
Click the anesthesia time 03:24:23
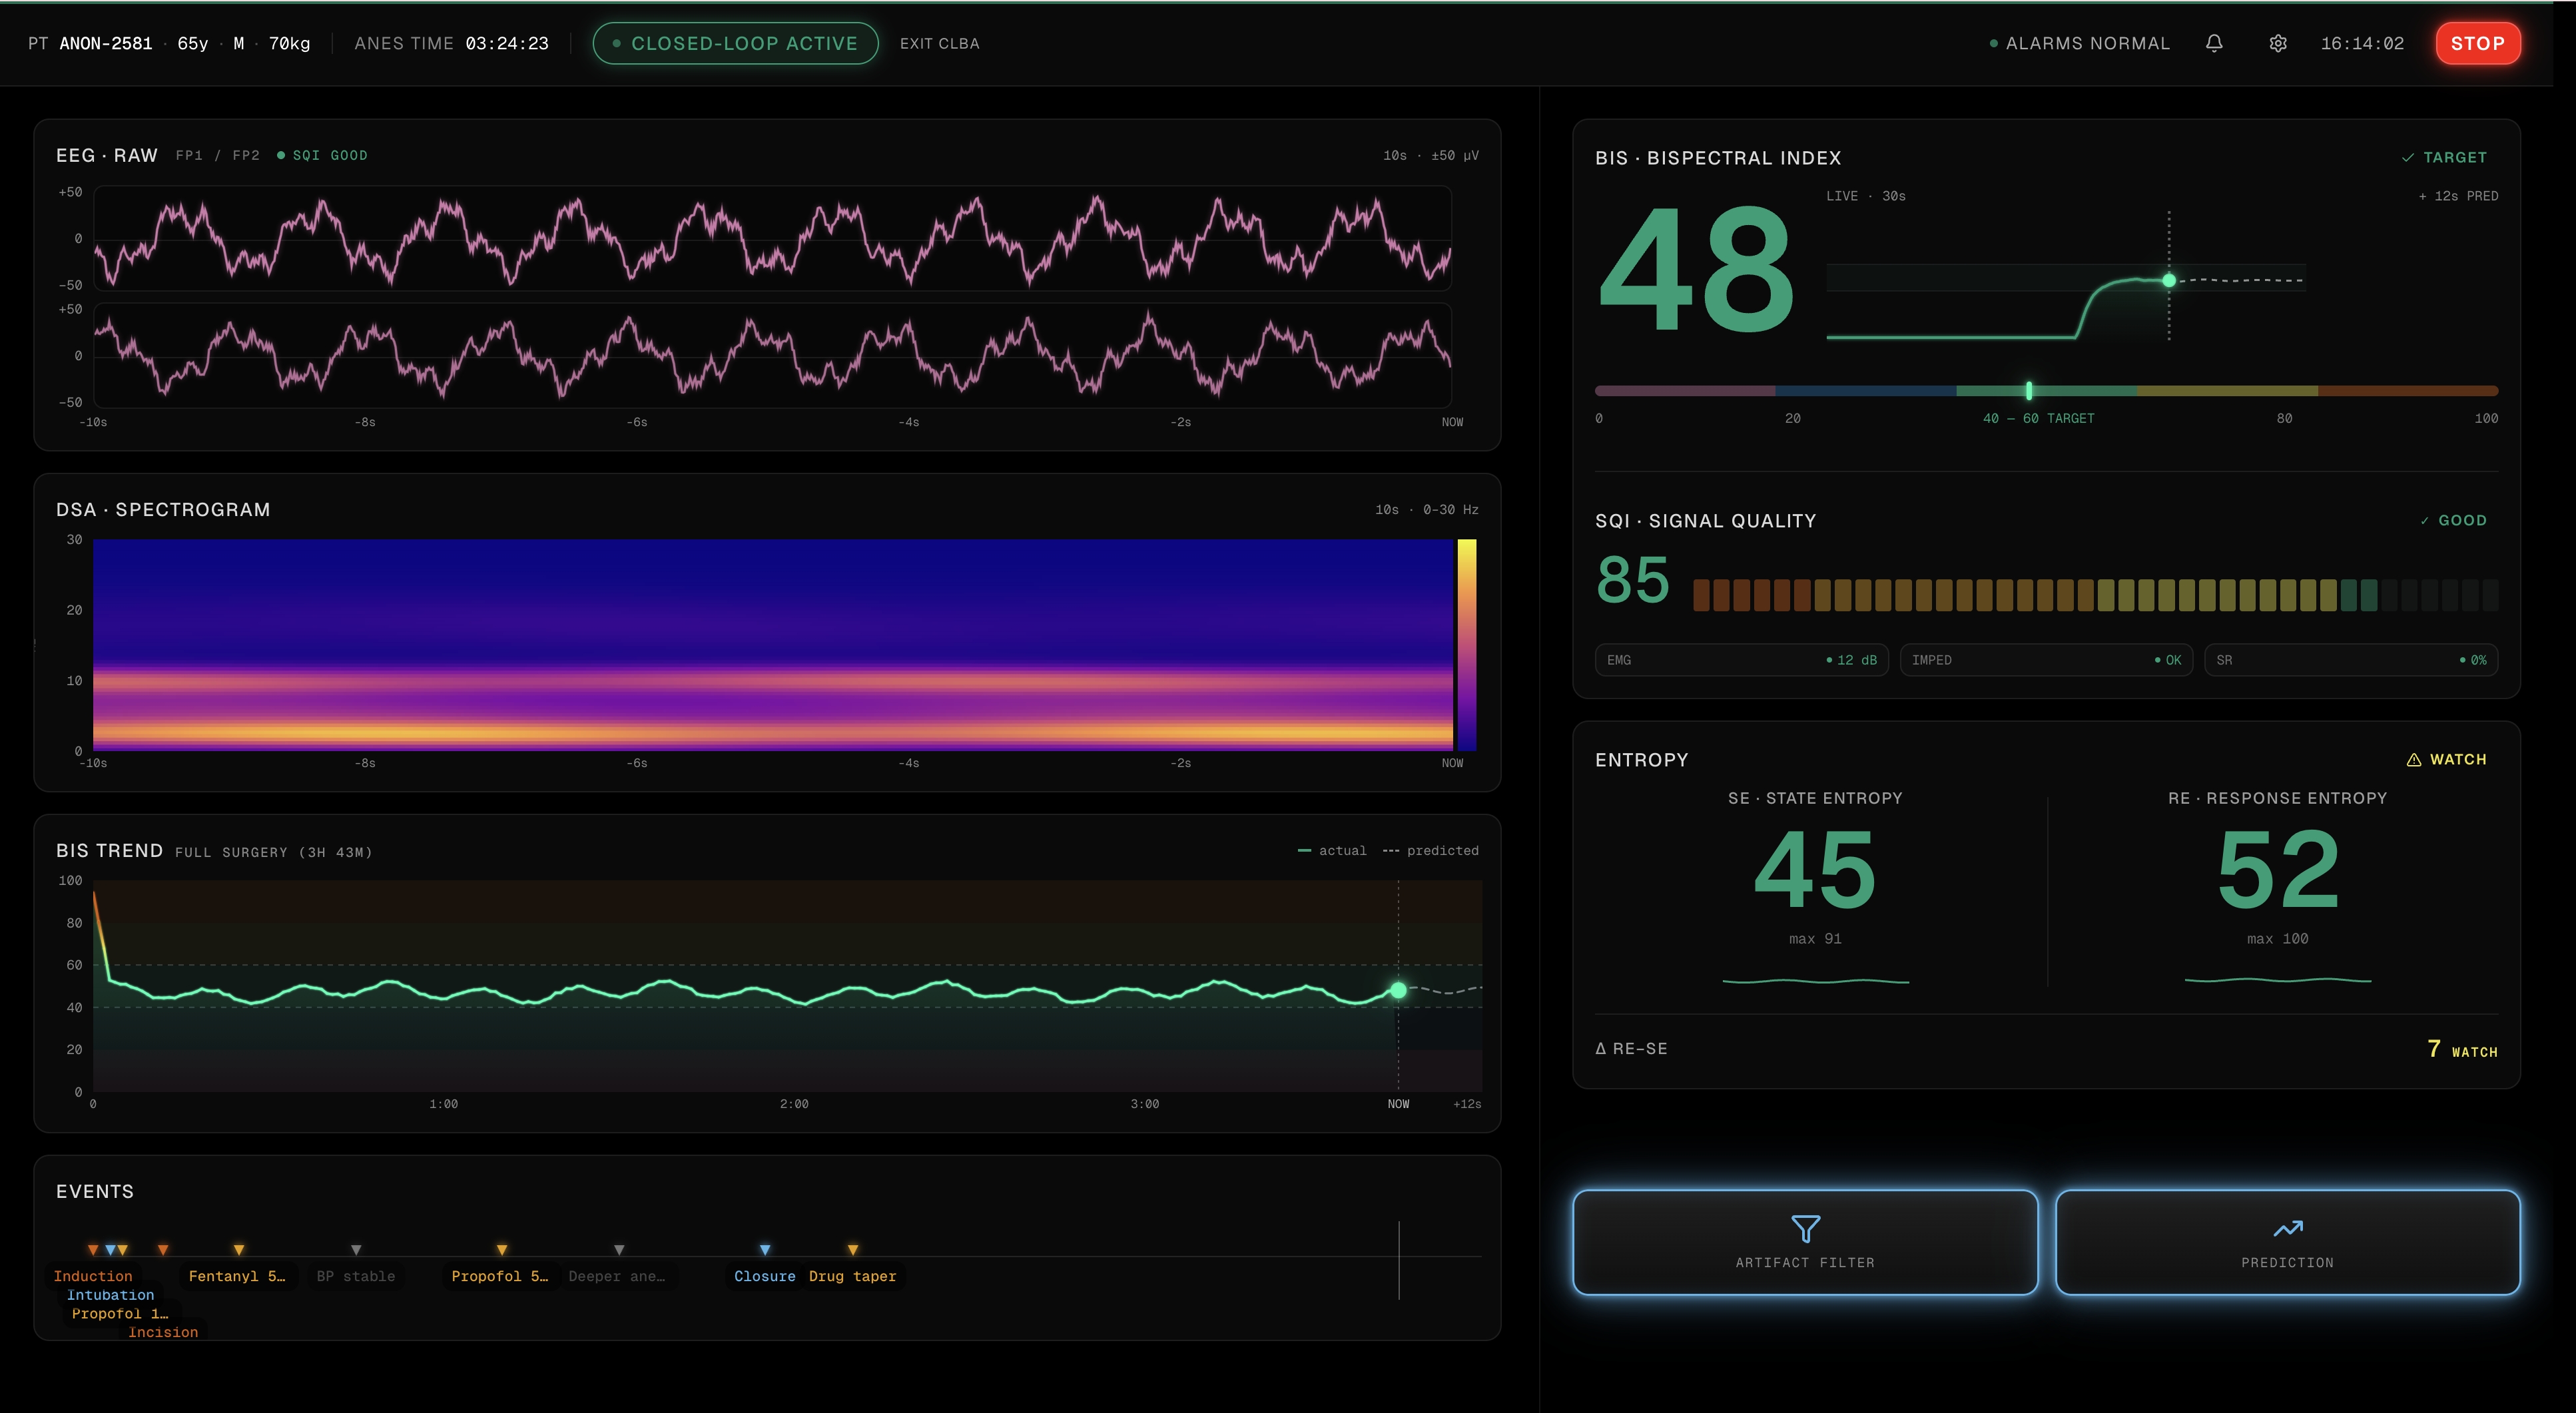click(507, 43)
